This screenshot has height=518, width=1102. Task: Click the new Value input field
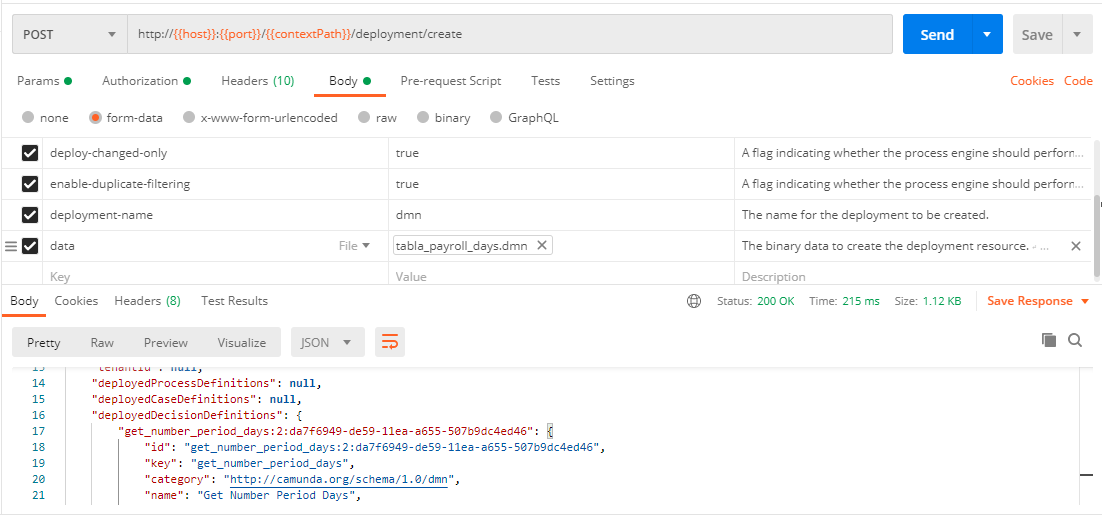[x=562, y=276]
